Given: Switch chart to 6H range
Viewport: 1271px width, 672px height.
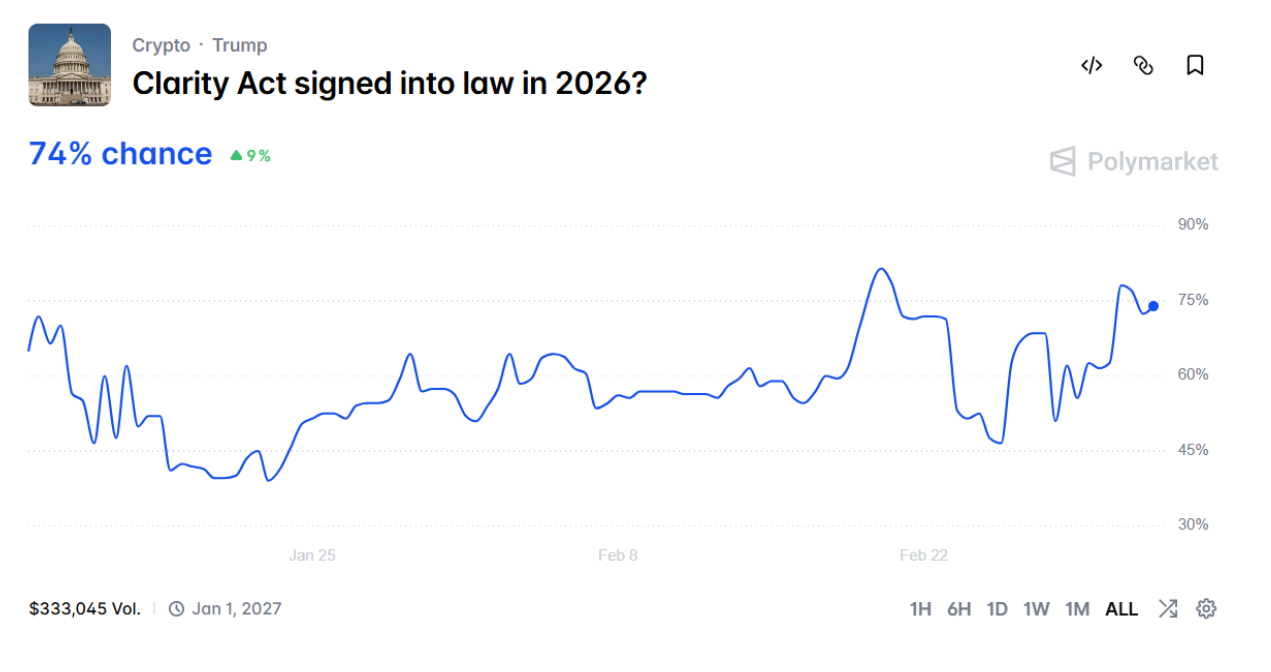Looking at the screenshot, I should [x=959, y=609].
